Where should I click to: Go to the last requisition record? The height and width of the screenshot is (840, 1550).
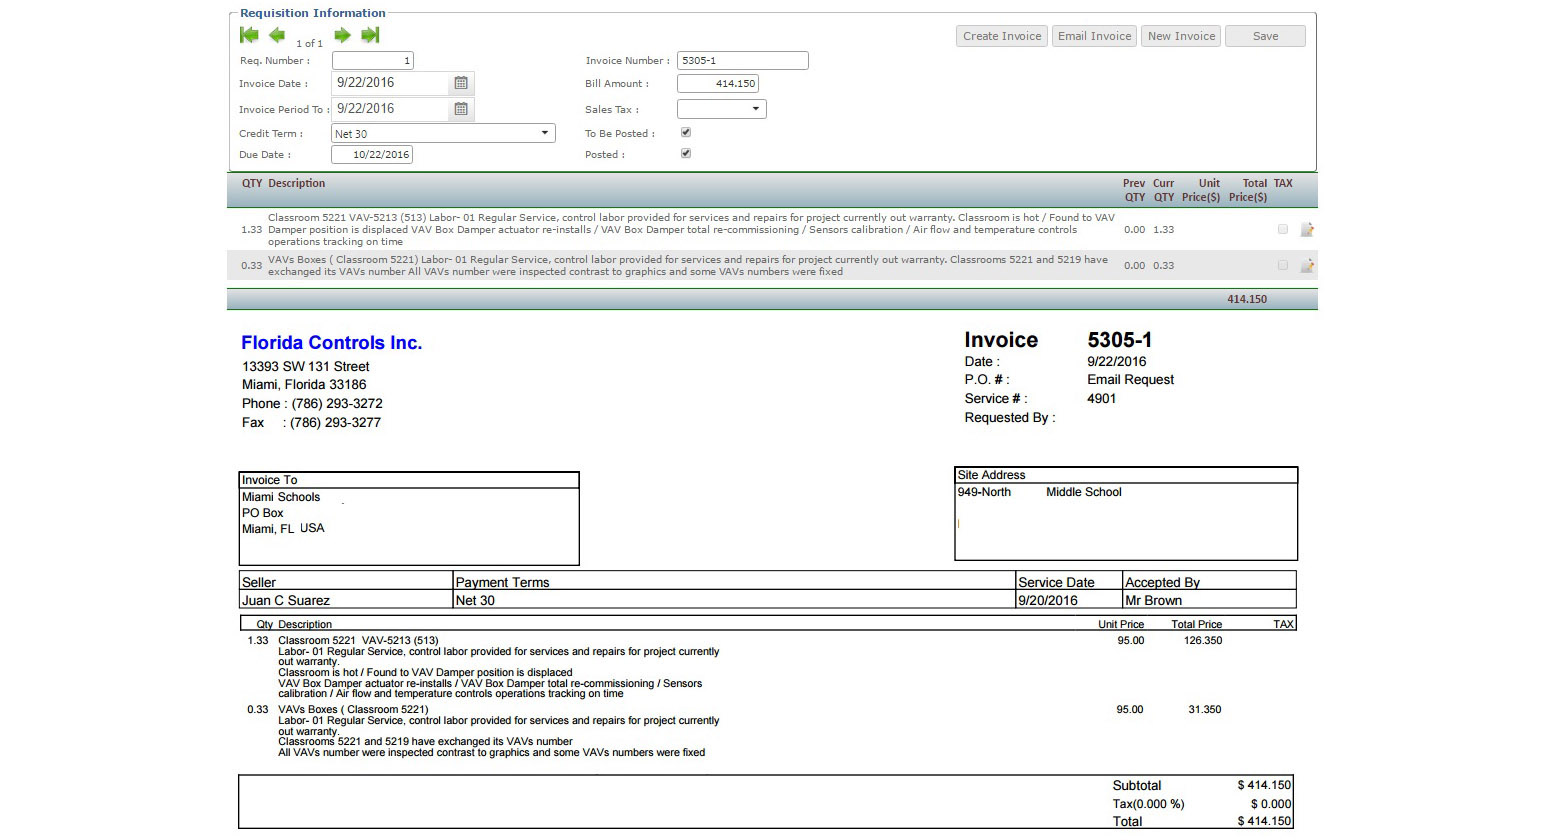pos(369,35)
